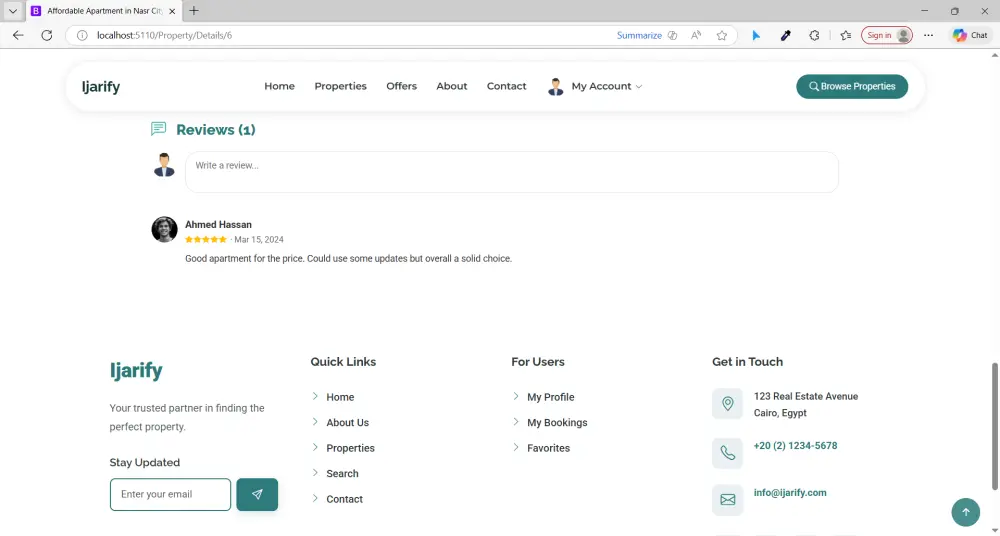The image size is (1000, 536).
Task: Click the envelope email icon
Action: point(728,500)
